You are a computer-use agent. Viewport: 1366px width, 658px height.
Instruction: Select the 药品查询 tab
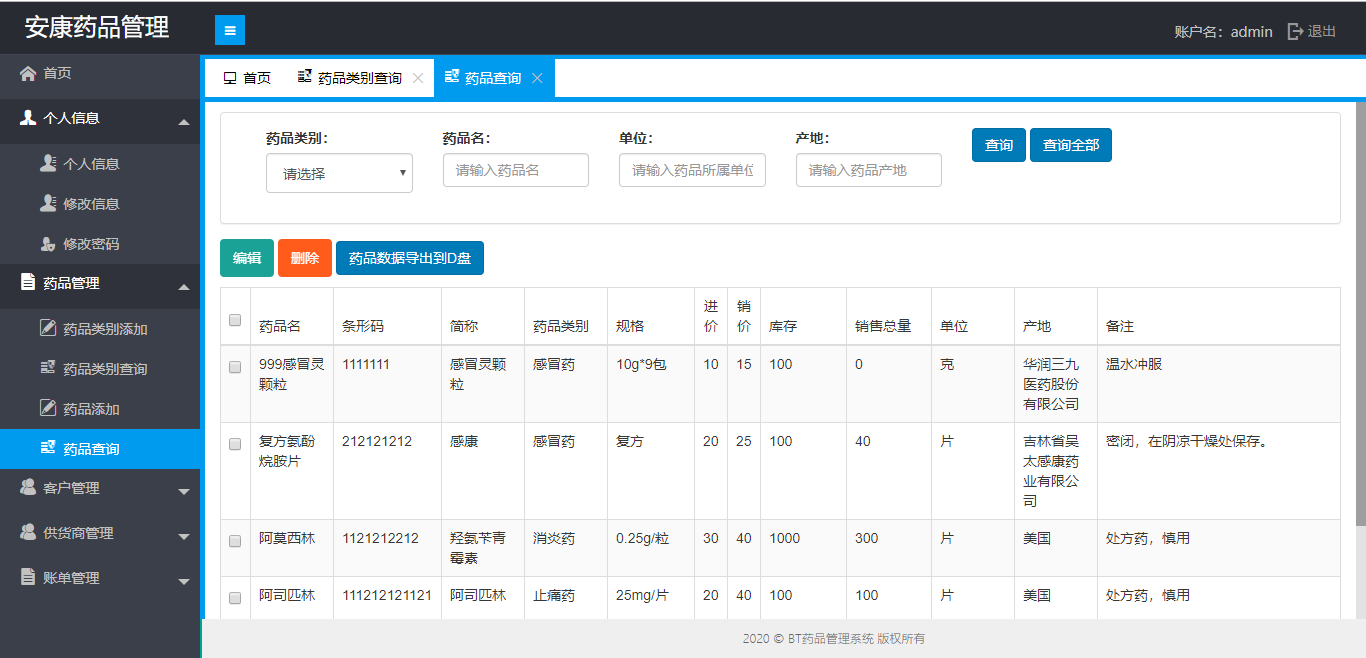[x=494, y=78]
